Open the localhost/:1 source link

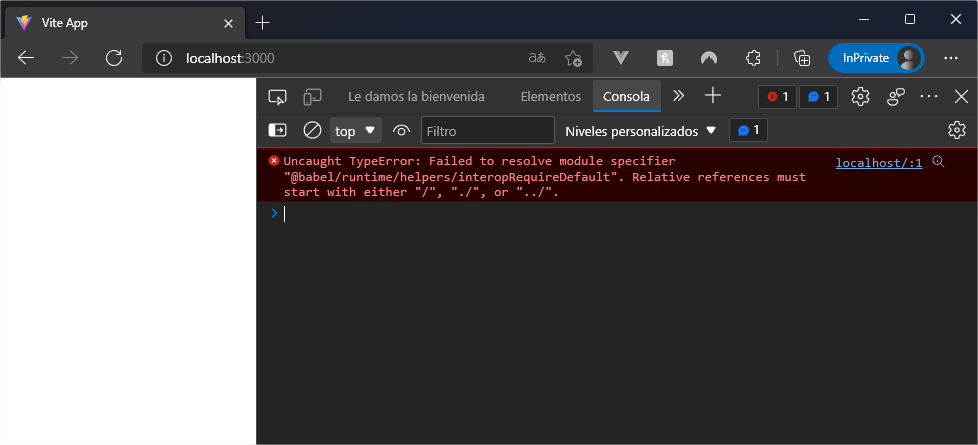(879, 163)
